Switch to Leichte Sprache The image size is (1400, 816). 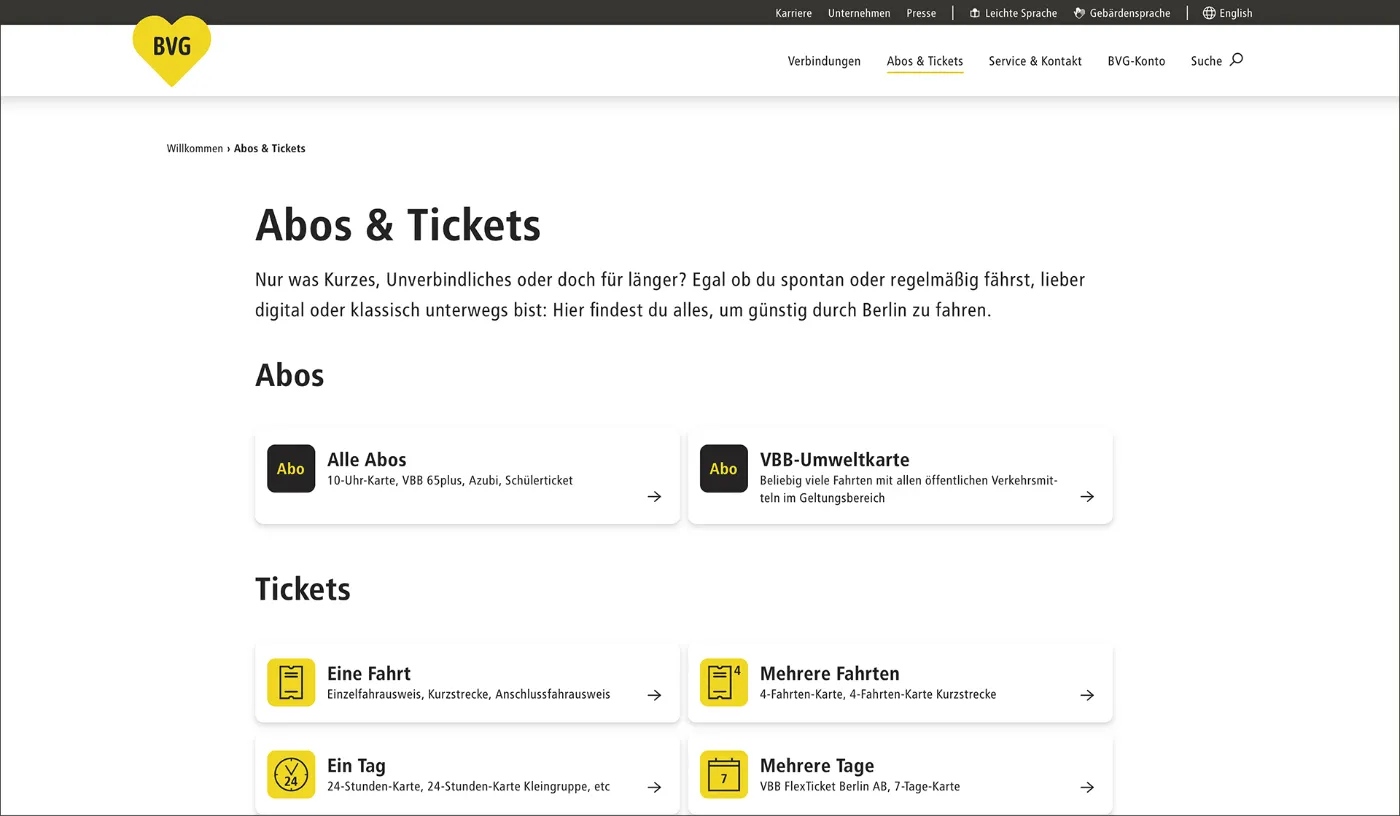pos(1021,13)
